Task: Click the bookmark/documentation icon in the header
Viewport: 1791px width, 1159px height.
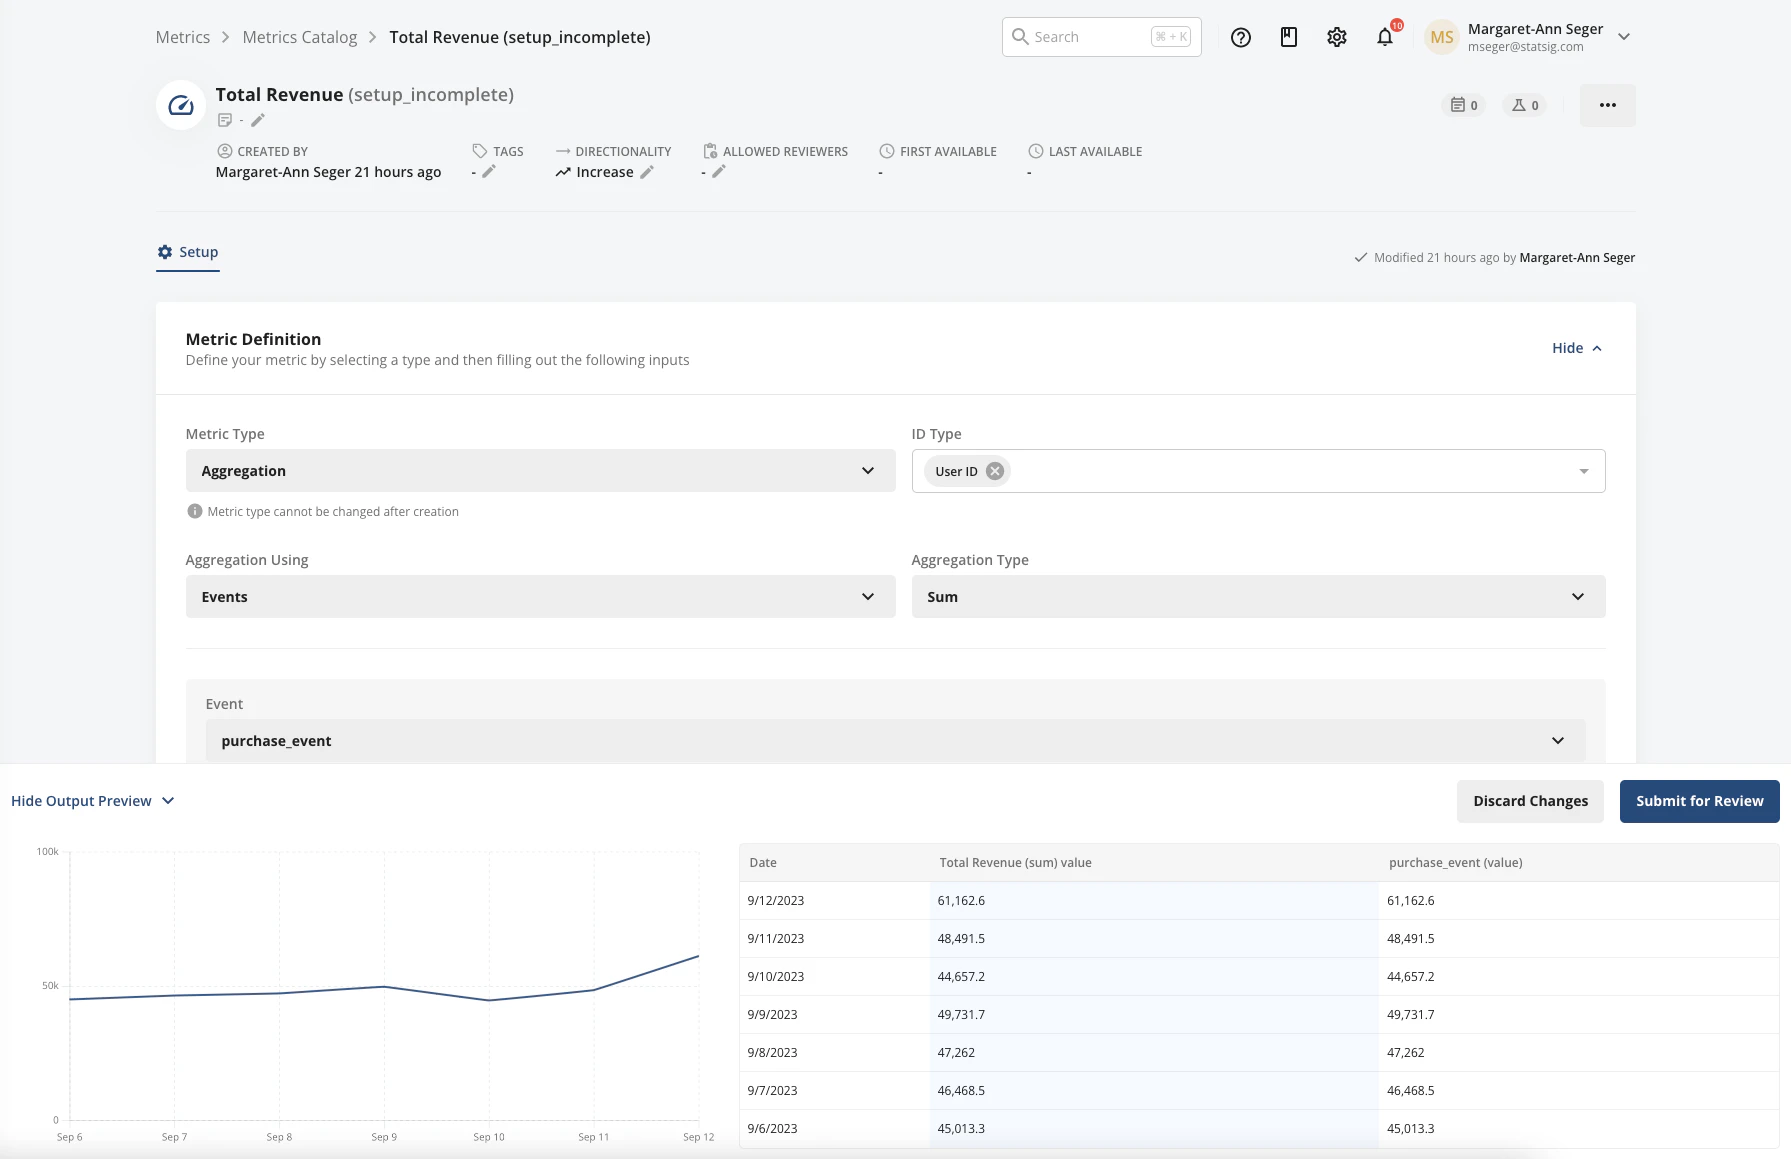Action: [x=1288, y=37]
